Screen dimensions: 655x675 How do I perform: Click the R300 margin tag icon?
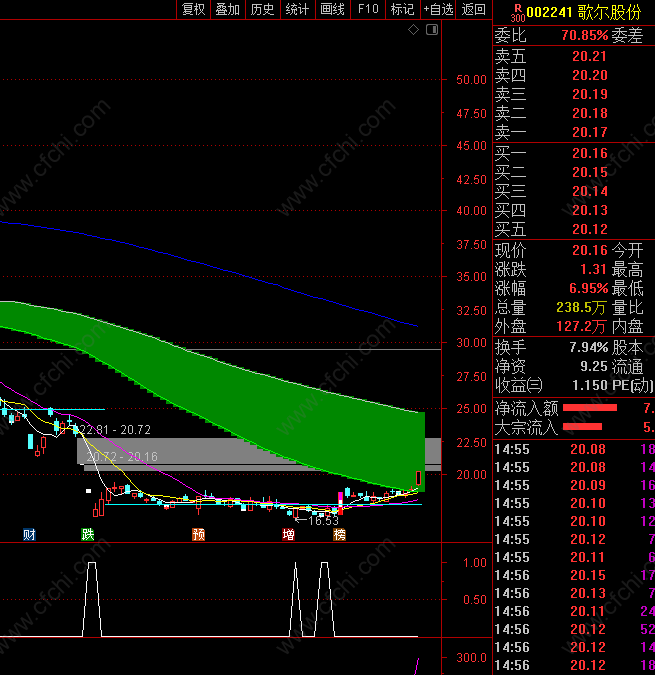518,13
